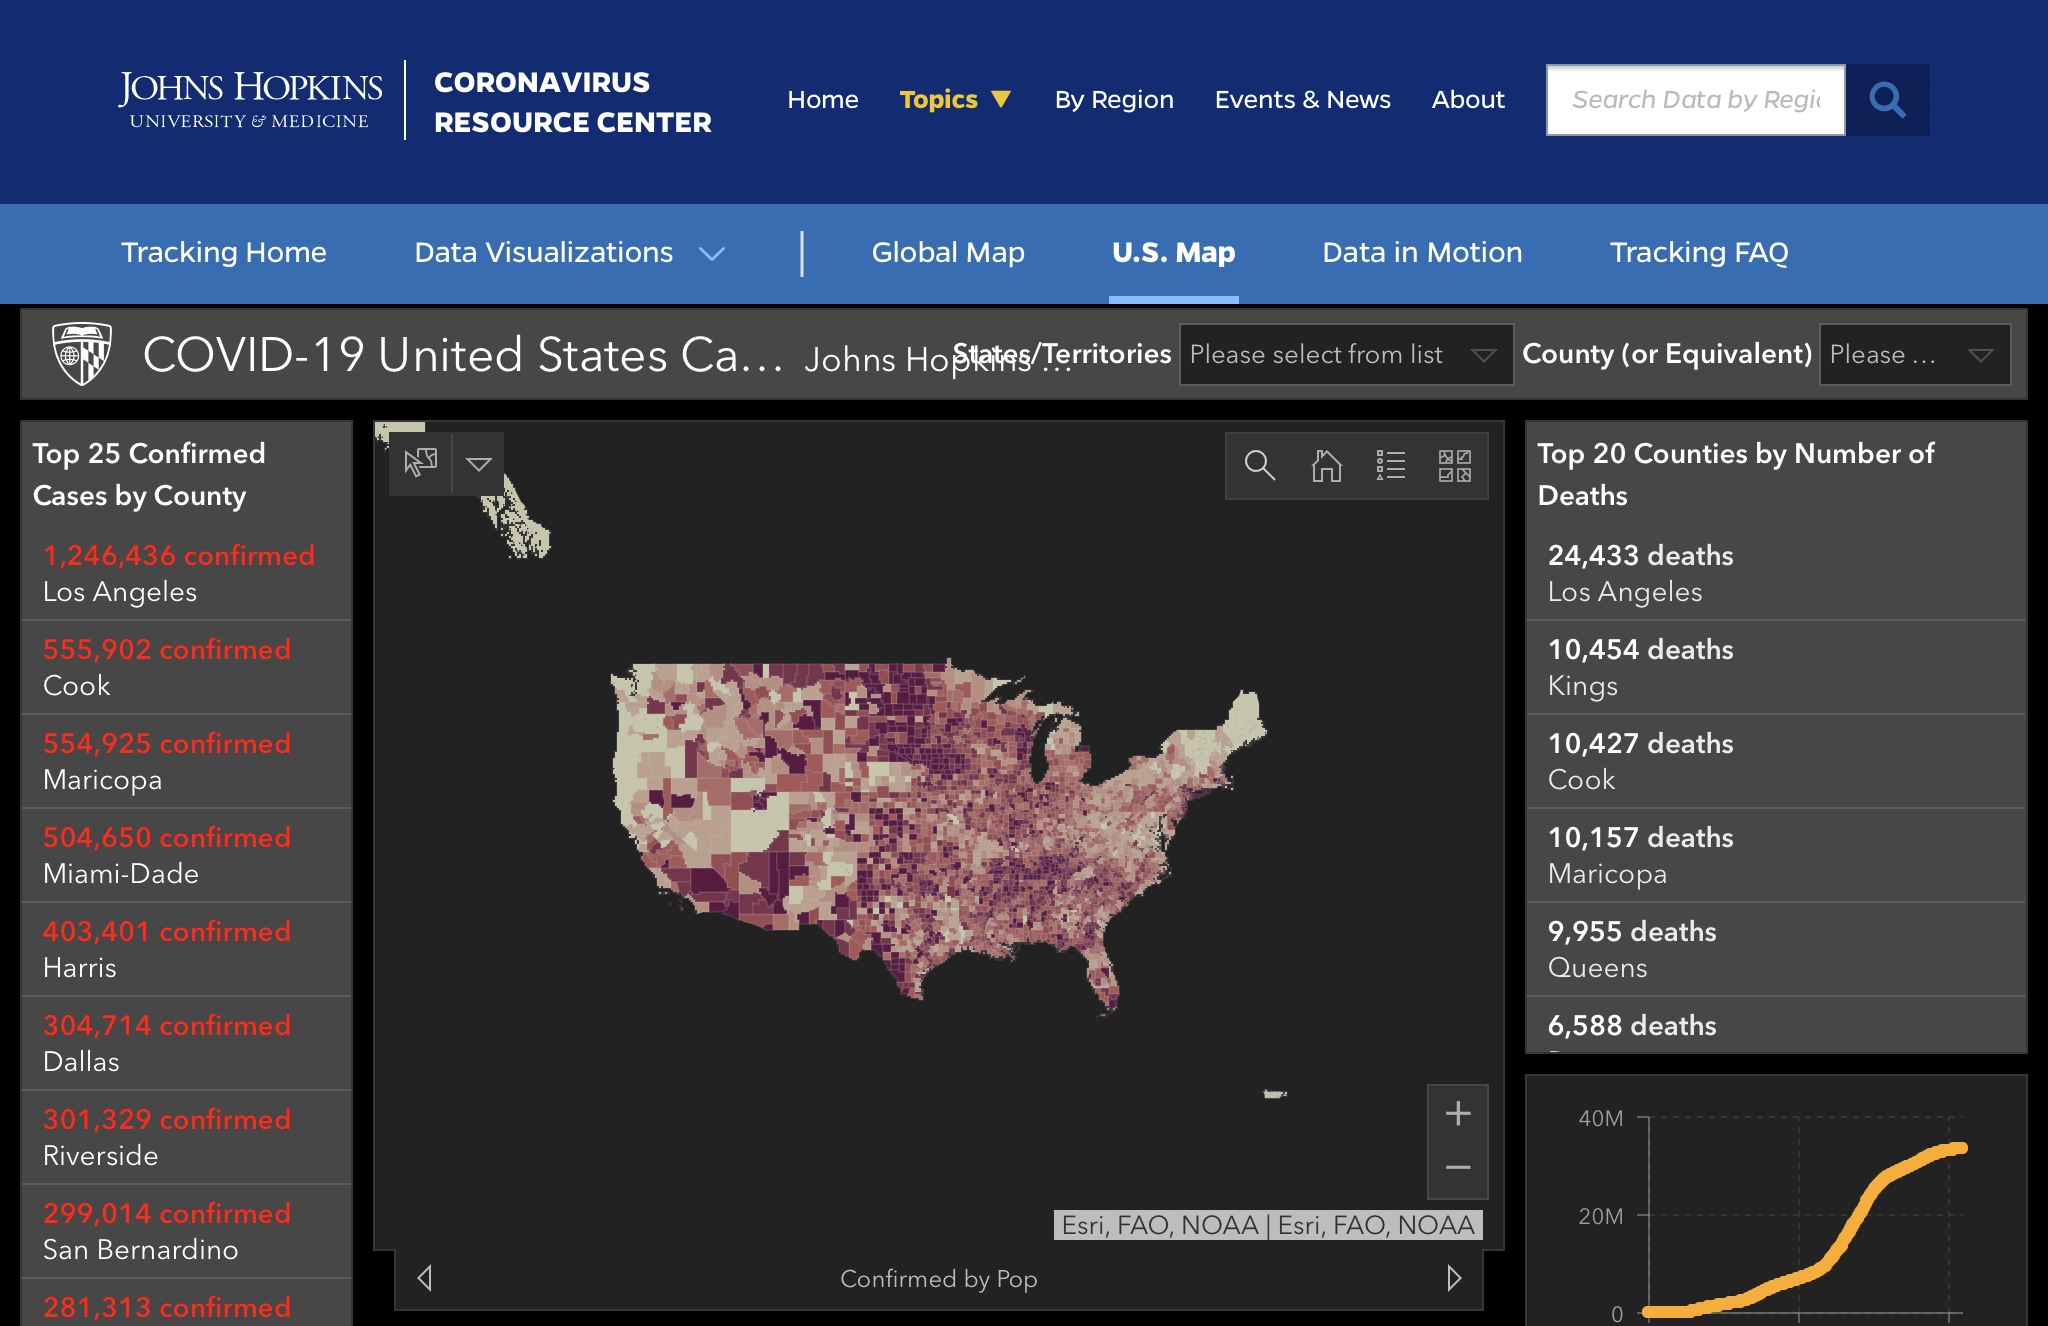Focus the Search Data by Region field
Image resolution: width=2048 pixels, height=1326 pixels.
[x=1695, y=100]
